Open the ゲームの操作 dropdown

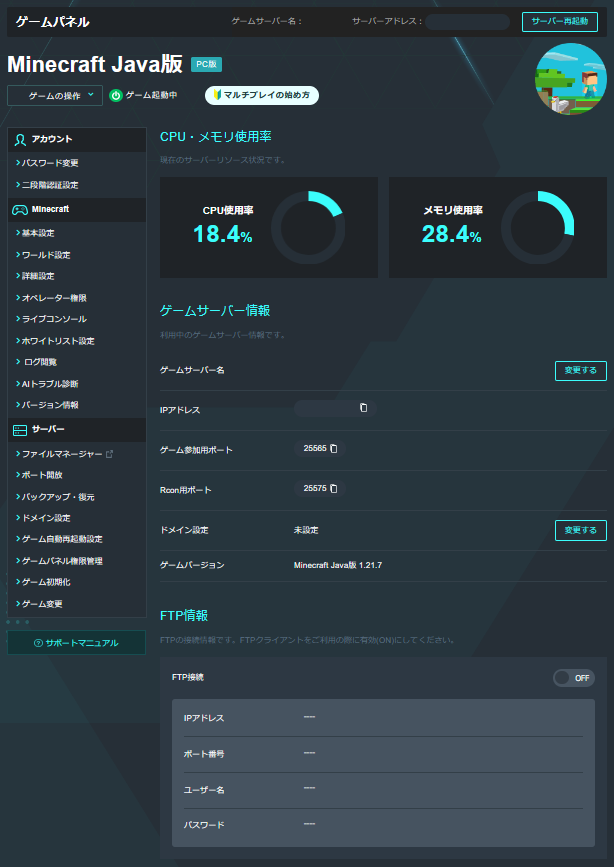pos(55,96)
